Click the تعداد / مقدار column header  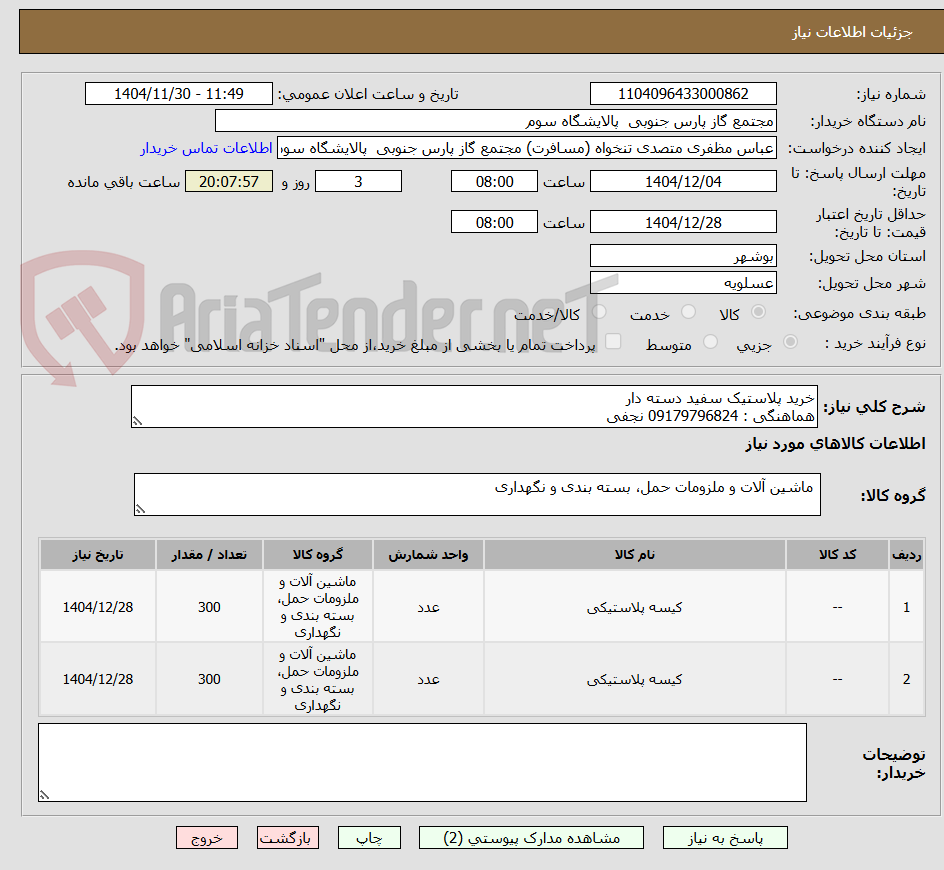click(209, 555)
